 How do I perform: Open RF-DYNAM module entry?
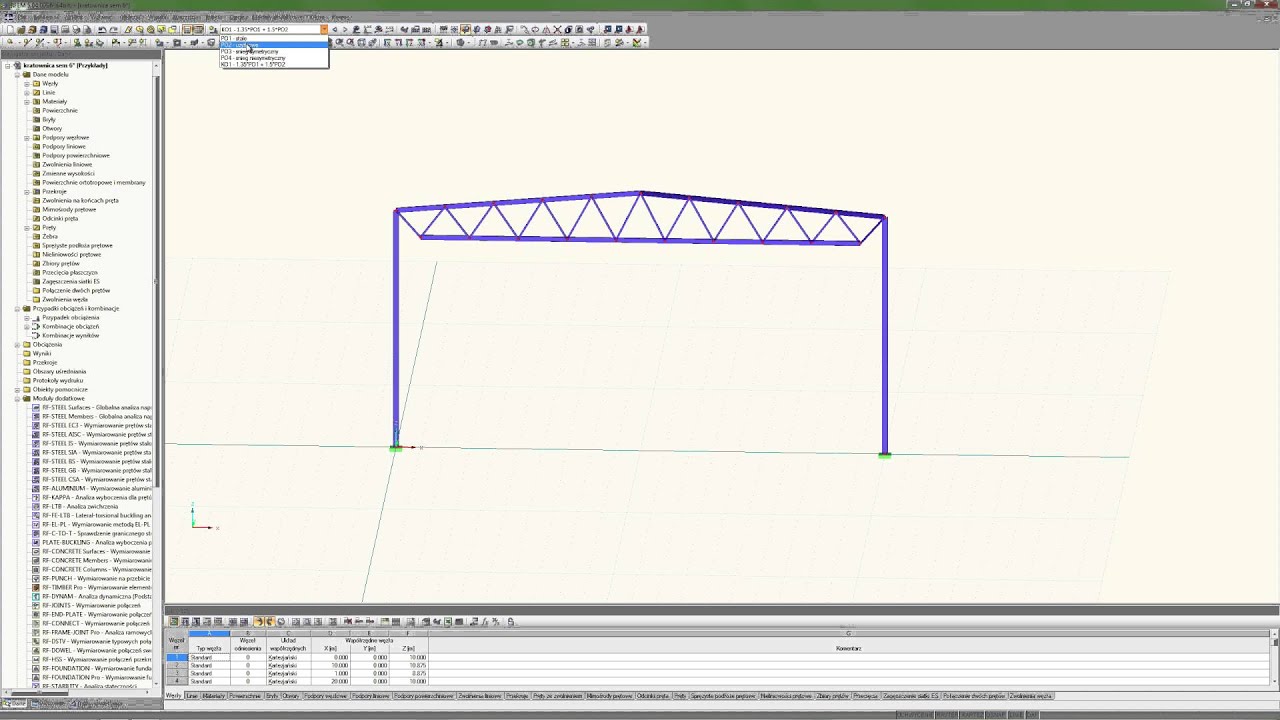tap(97, 596)
